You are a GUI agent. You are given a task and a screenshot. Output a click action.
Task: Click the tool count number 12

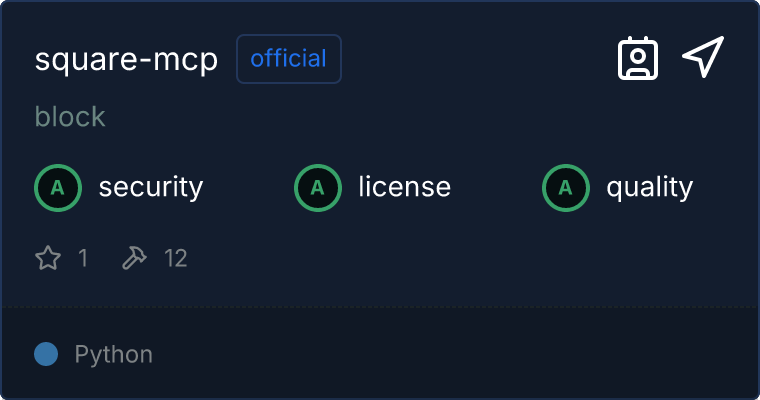coord(176,258)
